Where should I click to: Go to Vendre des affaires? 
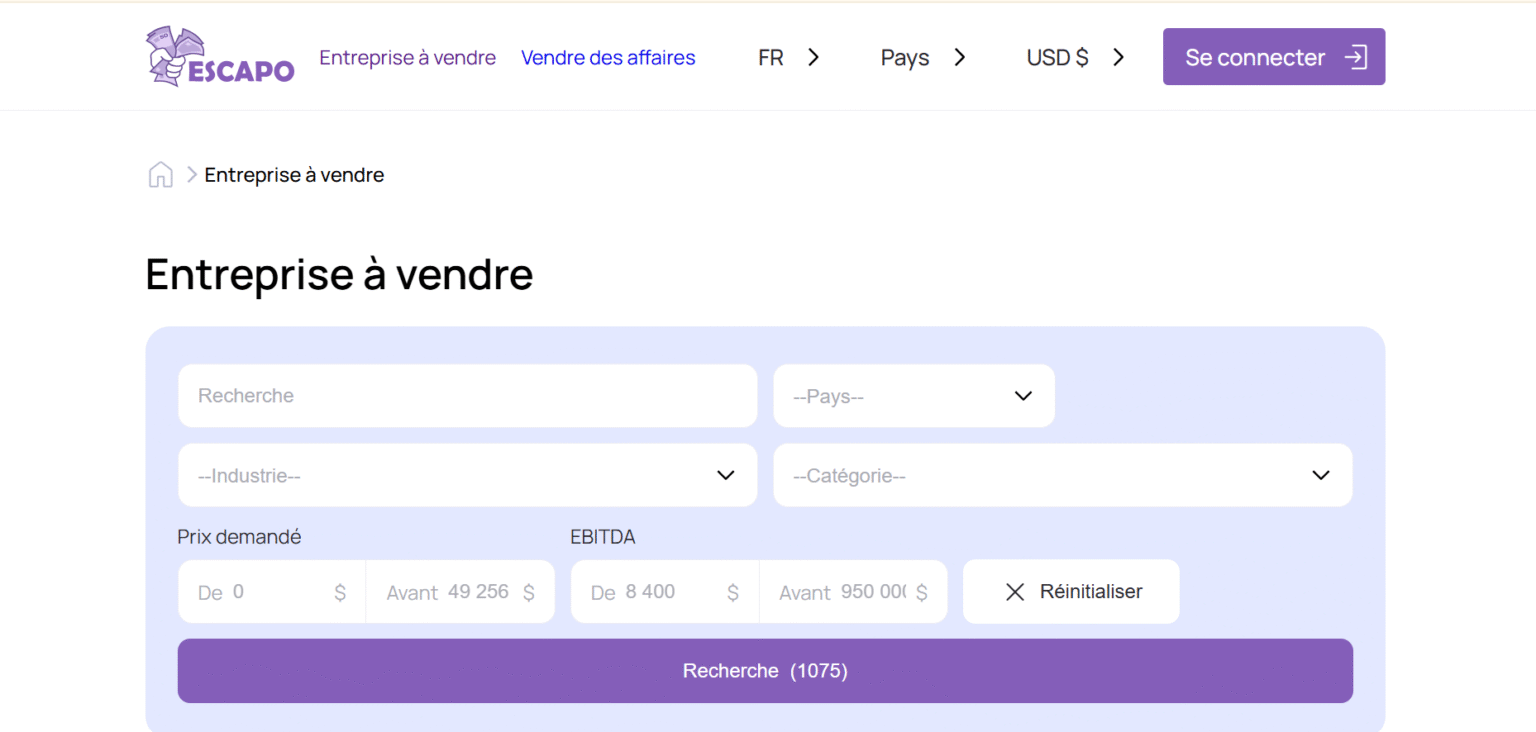[608, 58]
